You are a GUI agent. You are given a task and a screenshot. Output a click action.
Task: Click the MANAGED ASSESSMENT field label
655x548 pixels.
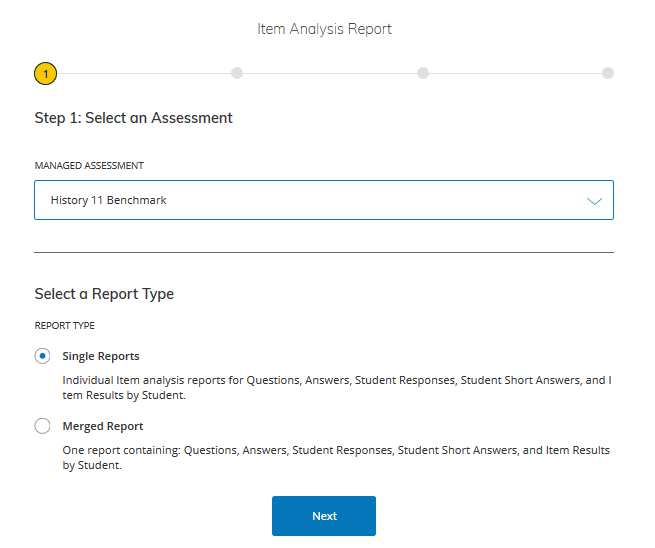click(89, 165)
